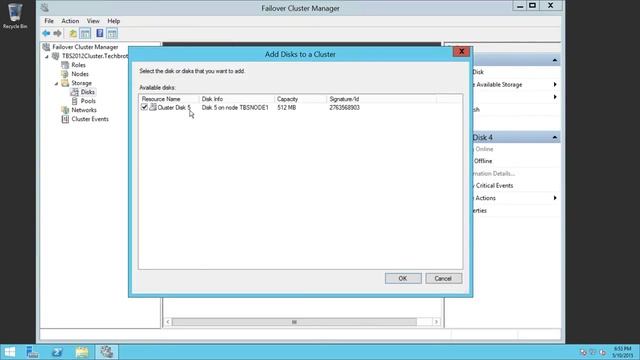This screenshot has width=640, height=360.
Task: Uncheck the Cluster Disk 5 checkbox
Action: point(144,107)
